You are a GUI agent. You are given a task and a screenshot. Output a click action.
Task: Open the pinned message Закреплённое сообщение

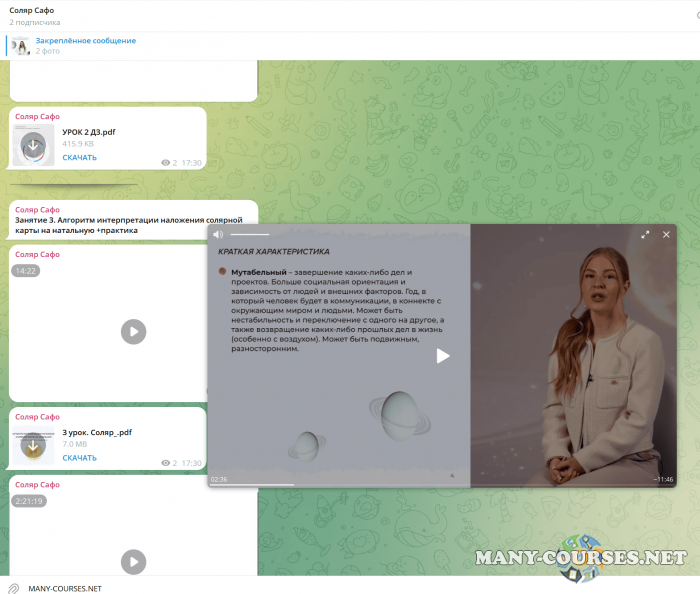point(85,41)
